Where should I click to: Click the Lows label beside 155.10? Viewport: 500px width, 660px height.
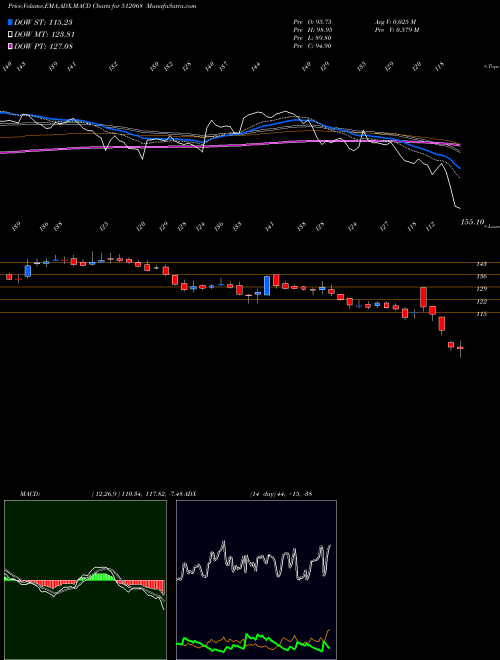(x=492, y=226)
